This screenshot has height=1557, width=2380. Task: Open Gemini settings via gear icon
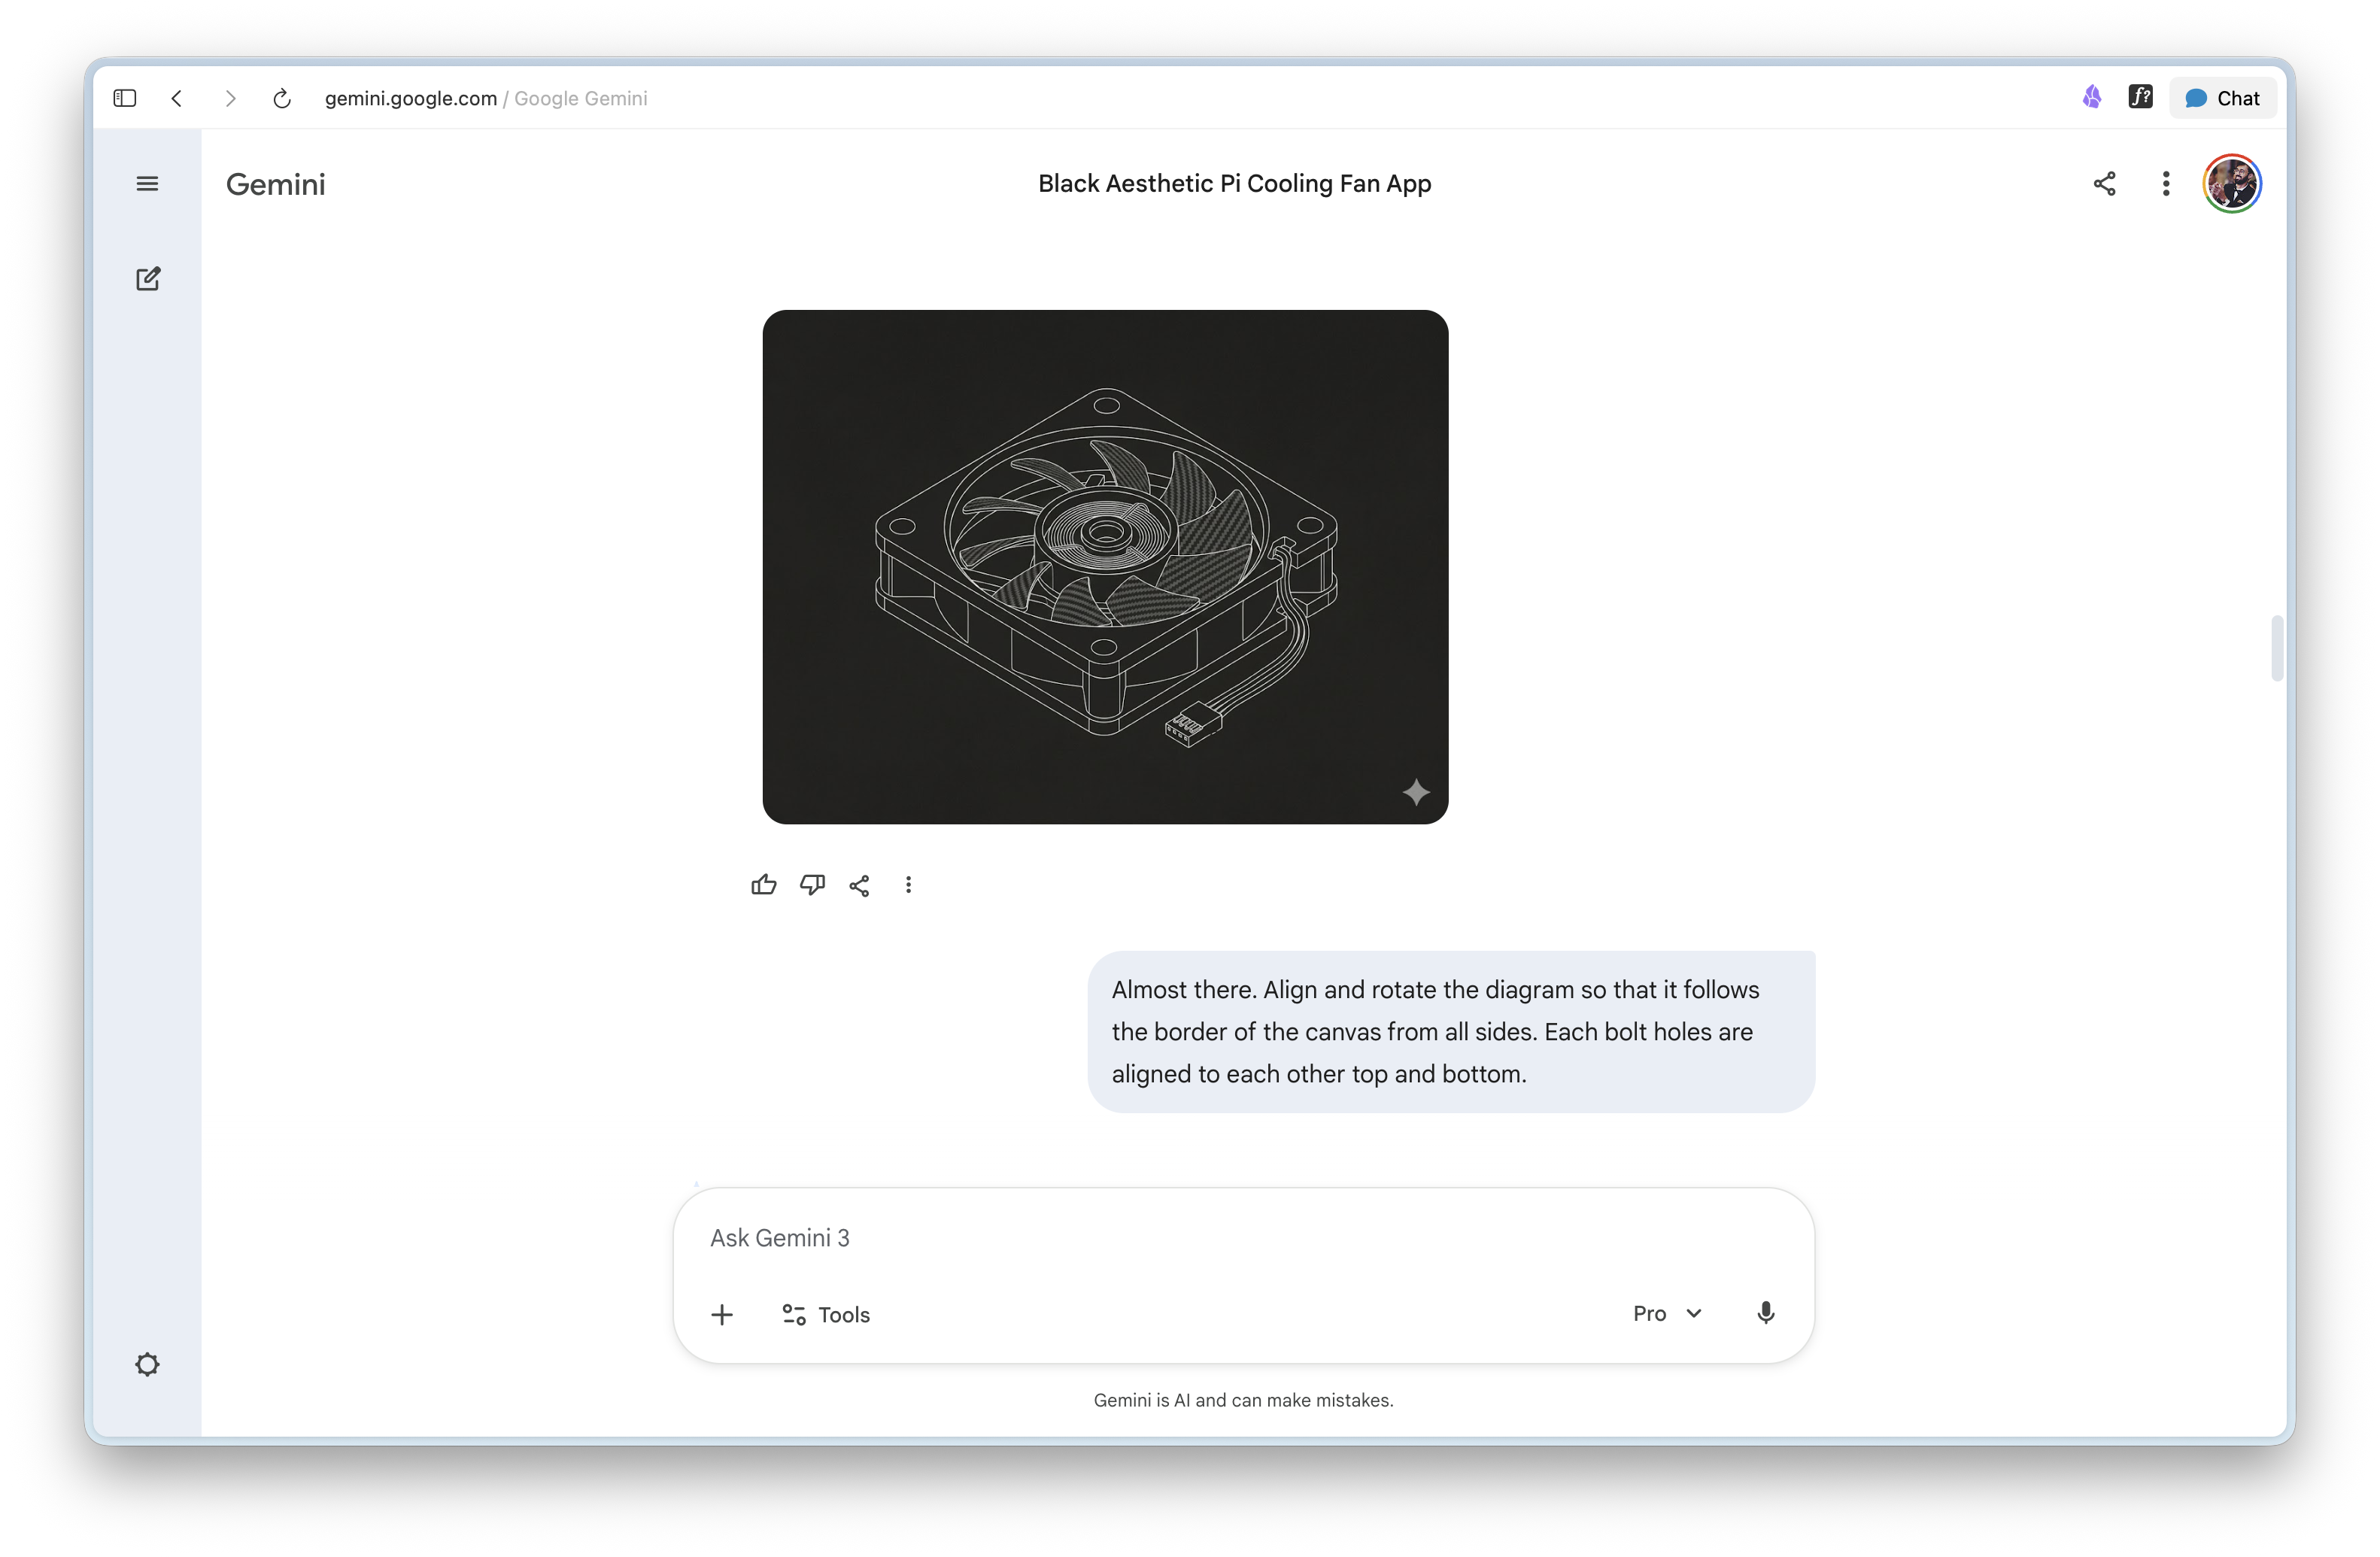tap(147, 1364)
